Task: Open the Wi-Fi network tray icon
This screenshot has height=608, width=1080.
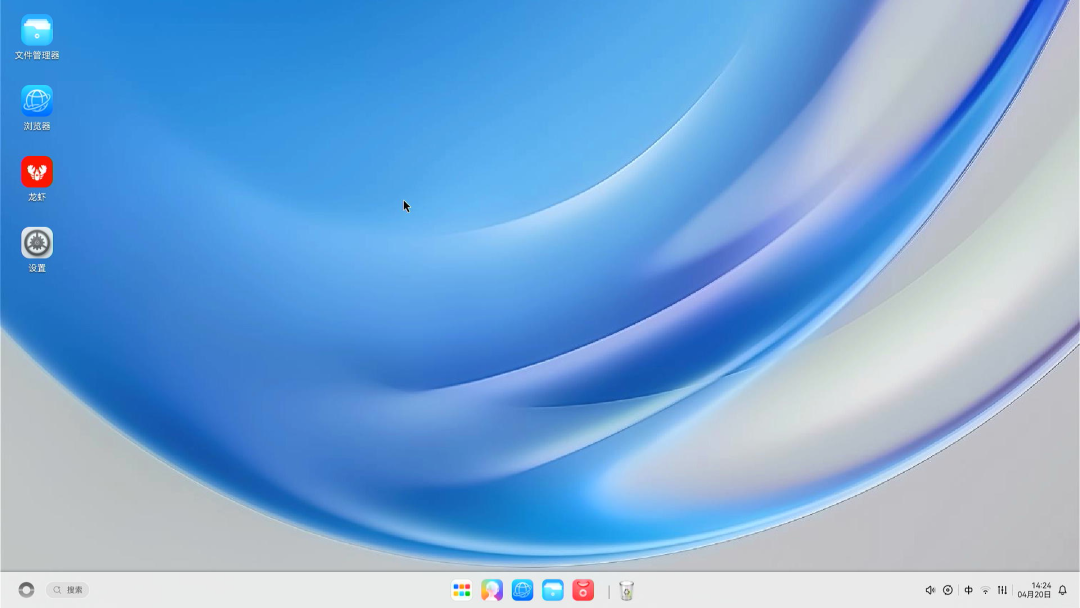Action: (985, 590)
